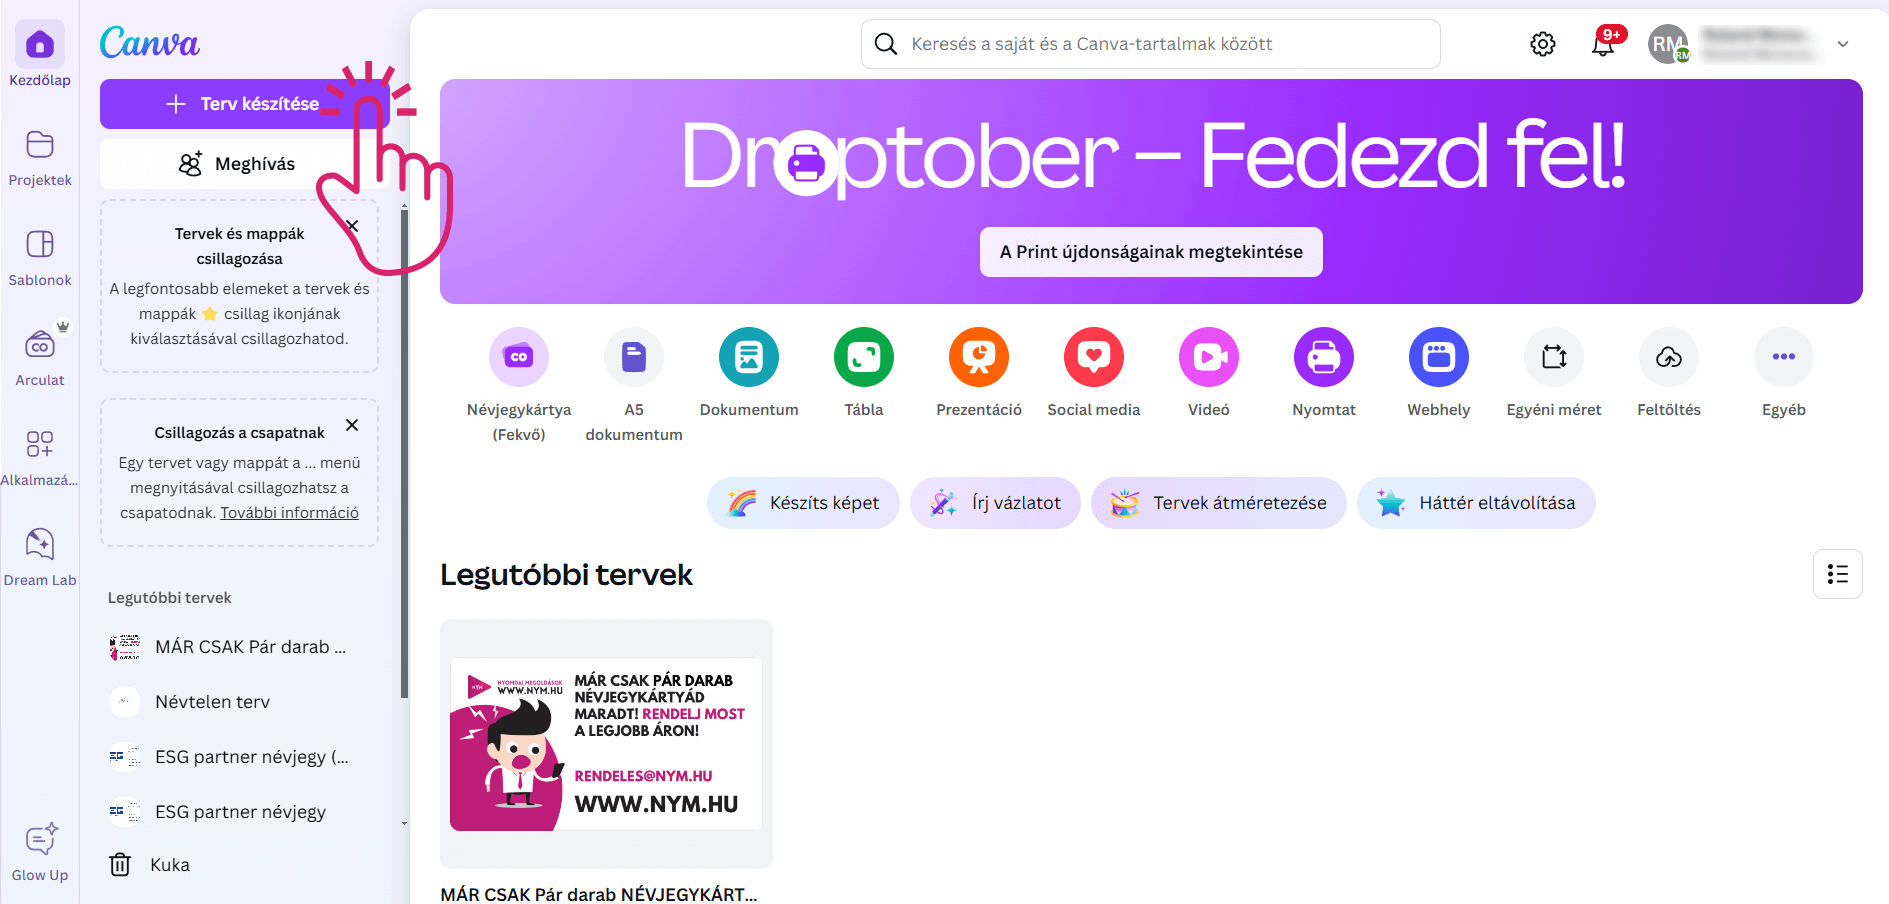Open Sablonok templates in sidebar
1889x904 pixels.
[x=40, y=258]
